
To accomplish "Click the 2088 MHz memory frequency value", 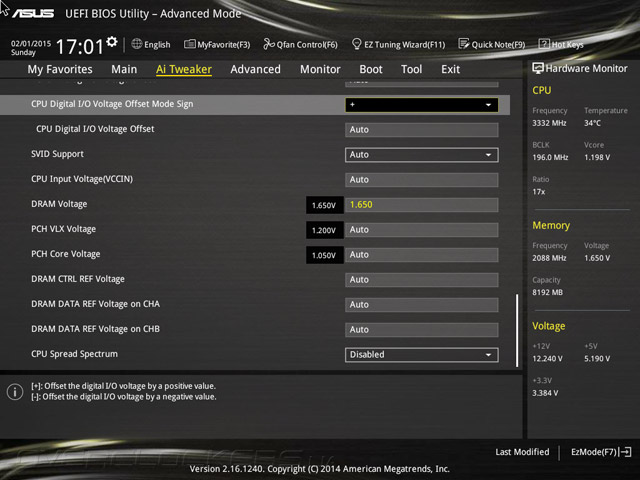I will tap(549, 258).
